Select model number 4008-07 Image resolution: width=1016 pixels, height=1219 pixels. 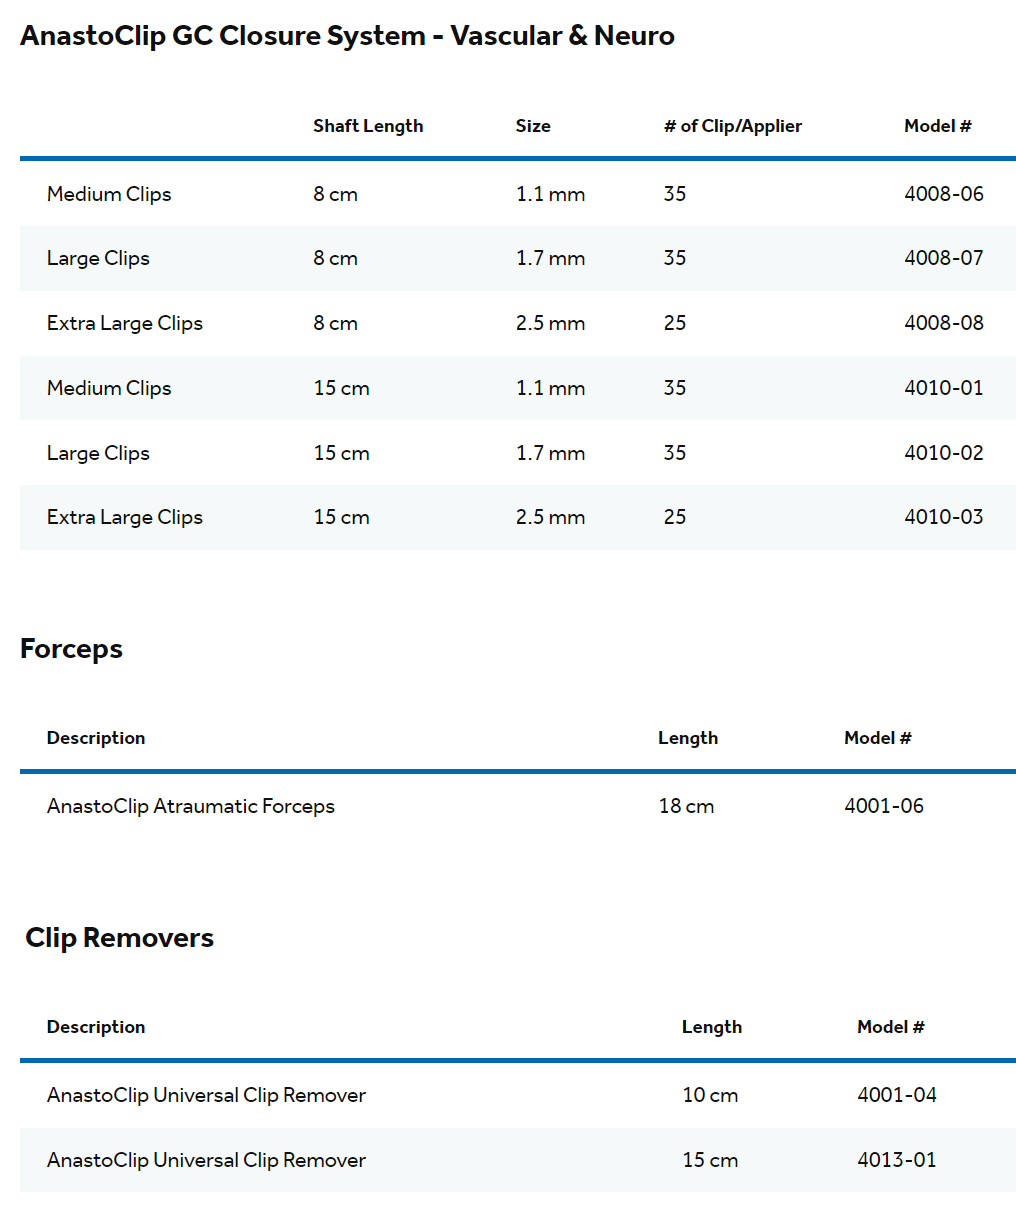click(x=943, y=258)
